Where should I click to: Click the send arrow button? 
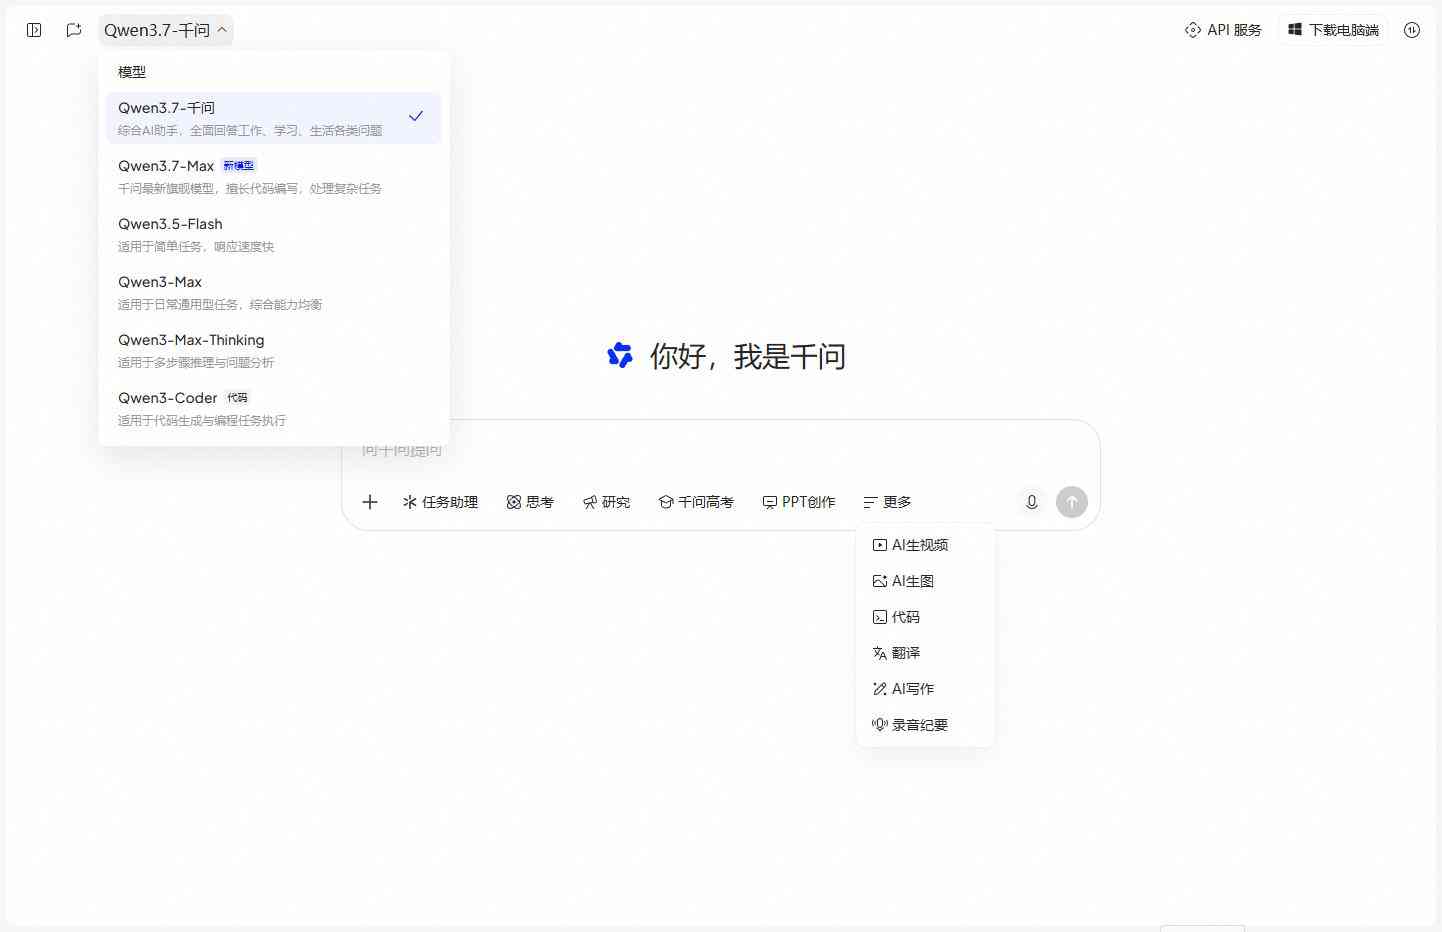pyautogui.click(x=1072, y=502)
